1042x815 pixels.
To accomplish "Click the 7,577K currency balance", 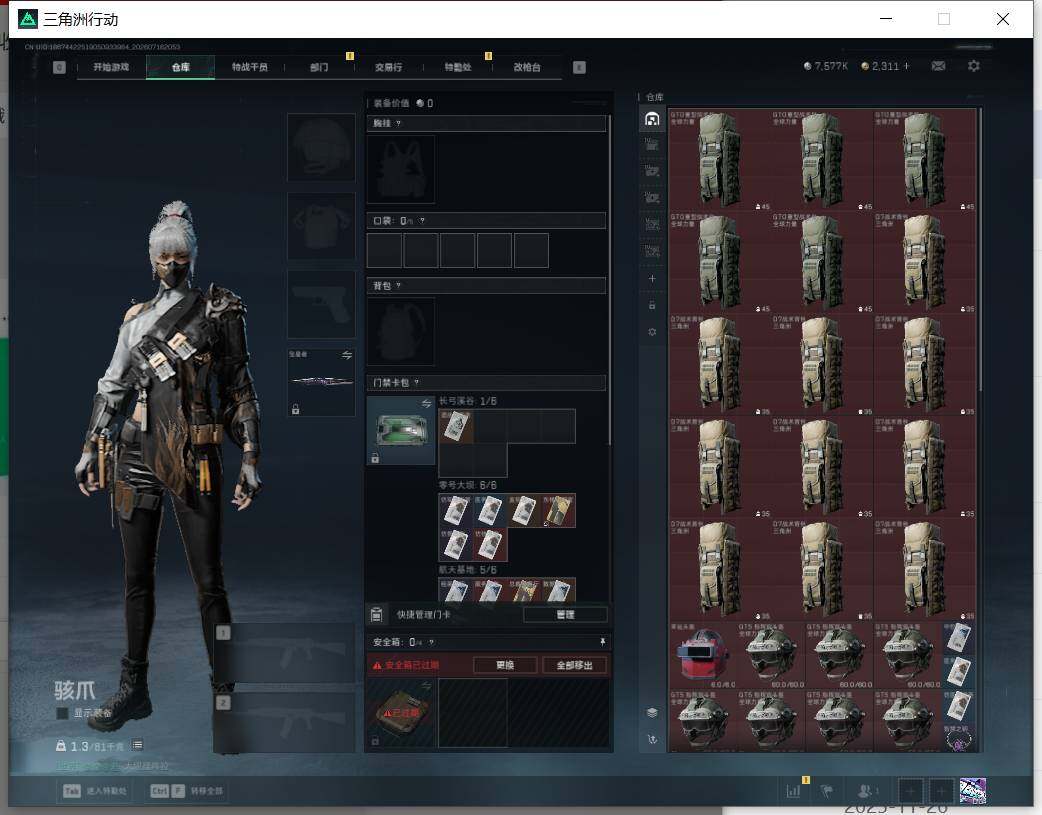I will coord(826,66).
